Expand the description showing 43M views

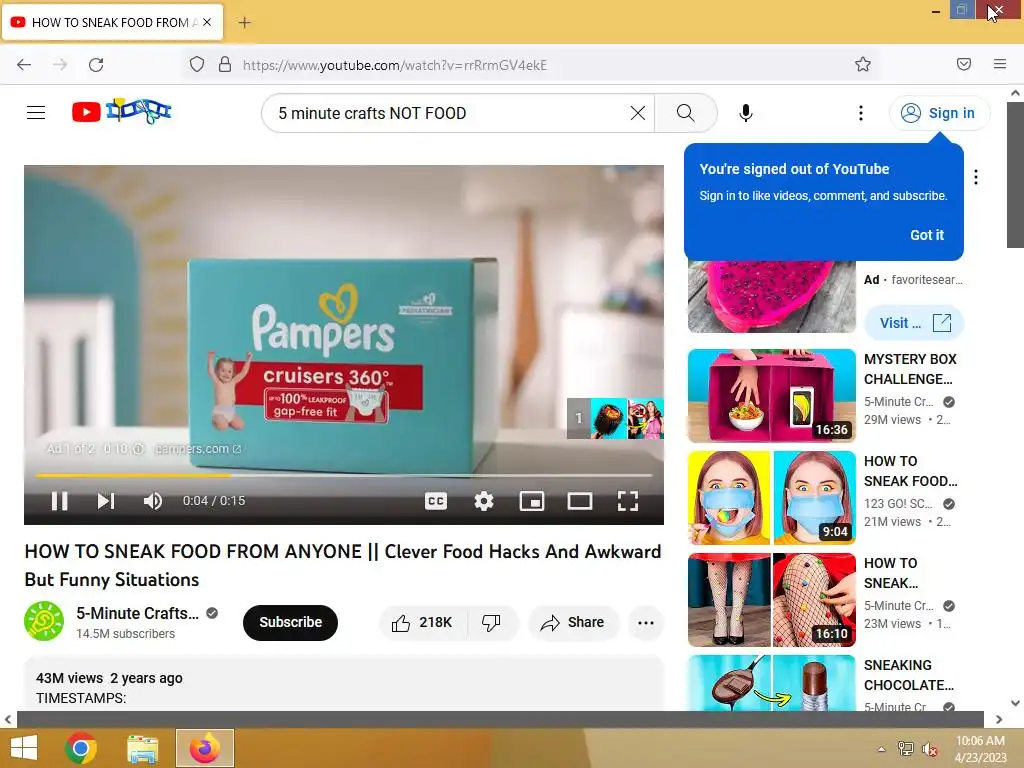344,684
